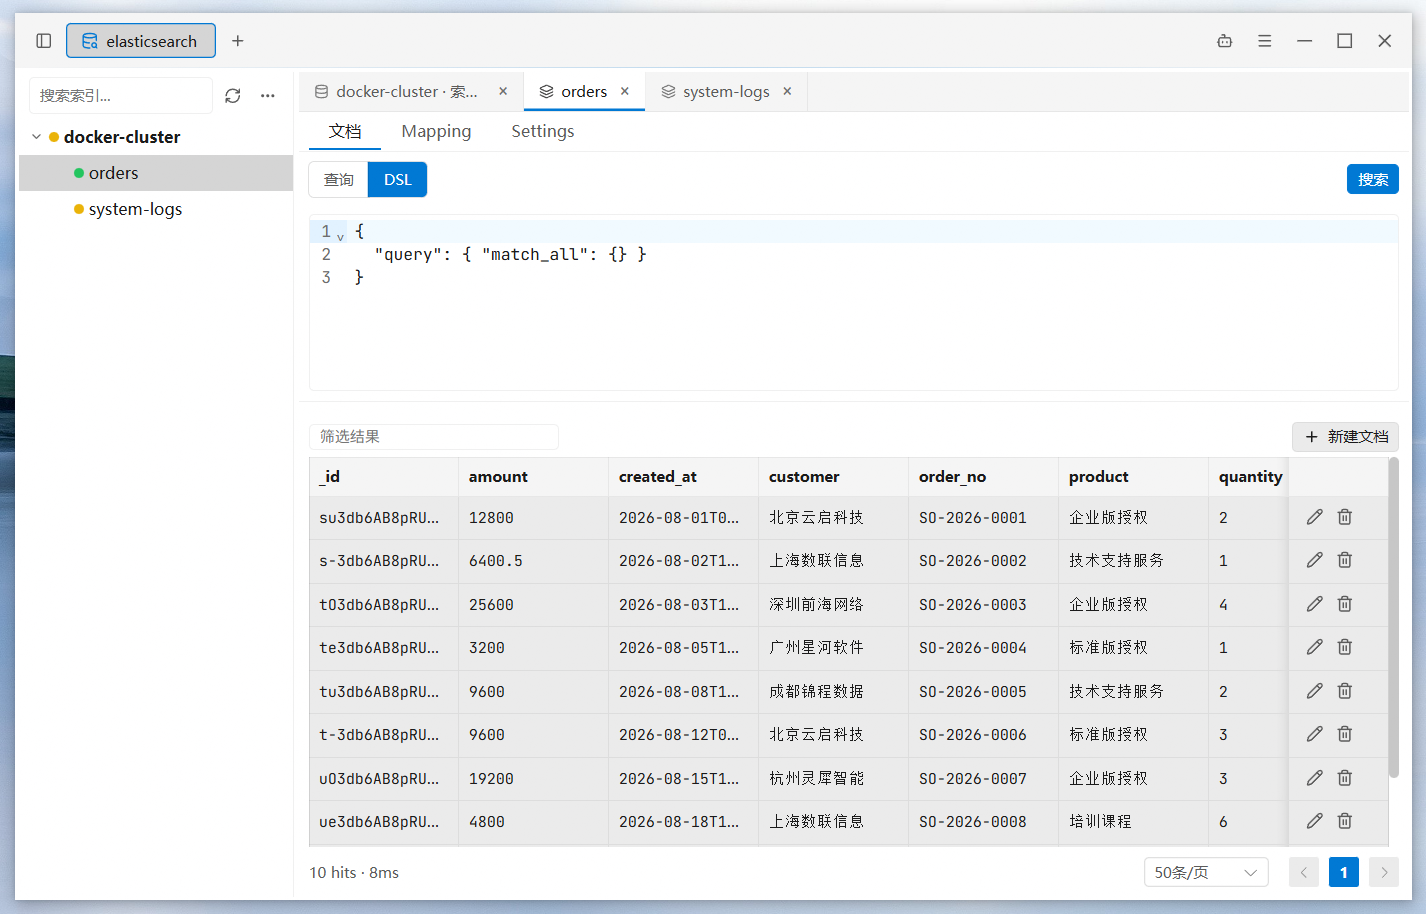Toggle the sidebar panel icon
Screen dimensions: 1426x914
click(x=44, y=41)
